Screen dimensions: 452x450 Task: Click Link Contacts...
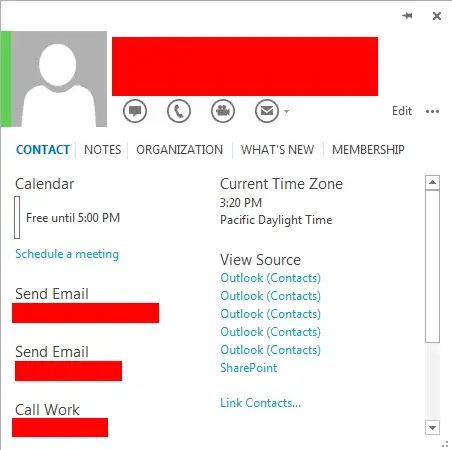260,403
